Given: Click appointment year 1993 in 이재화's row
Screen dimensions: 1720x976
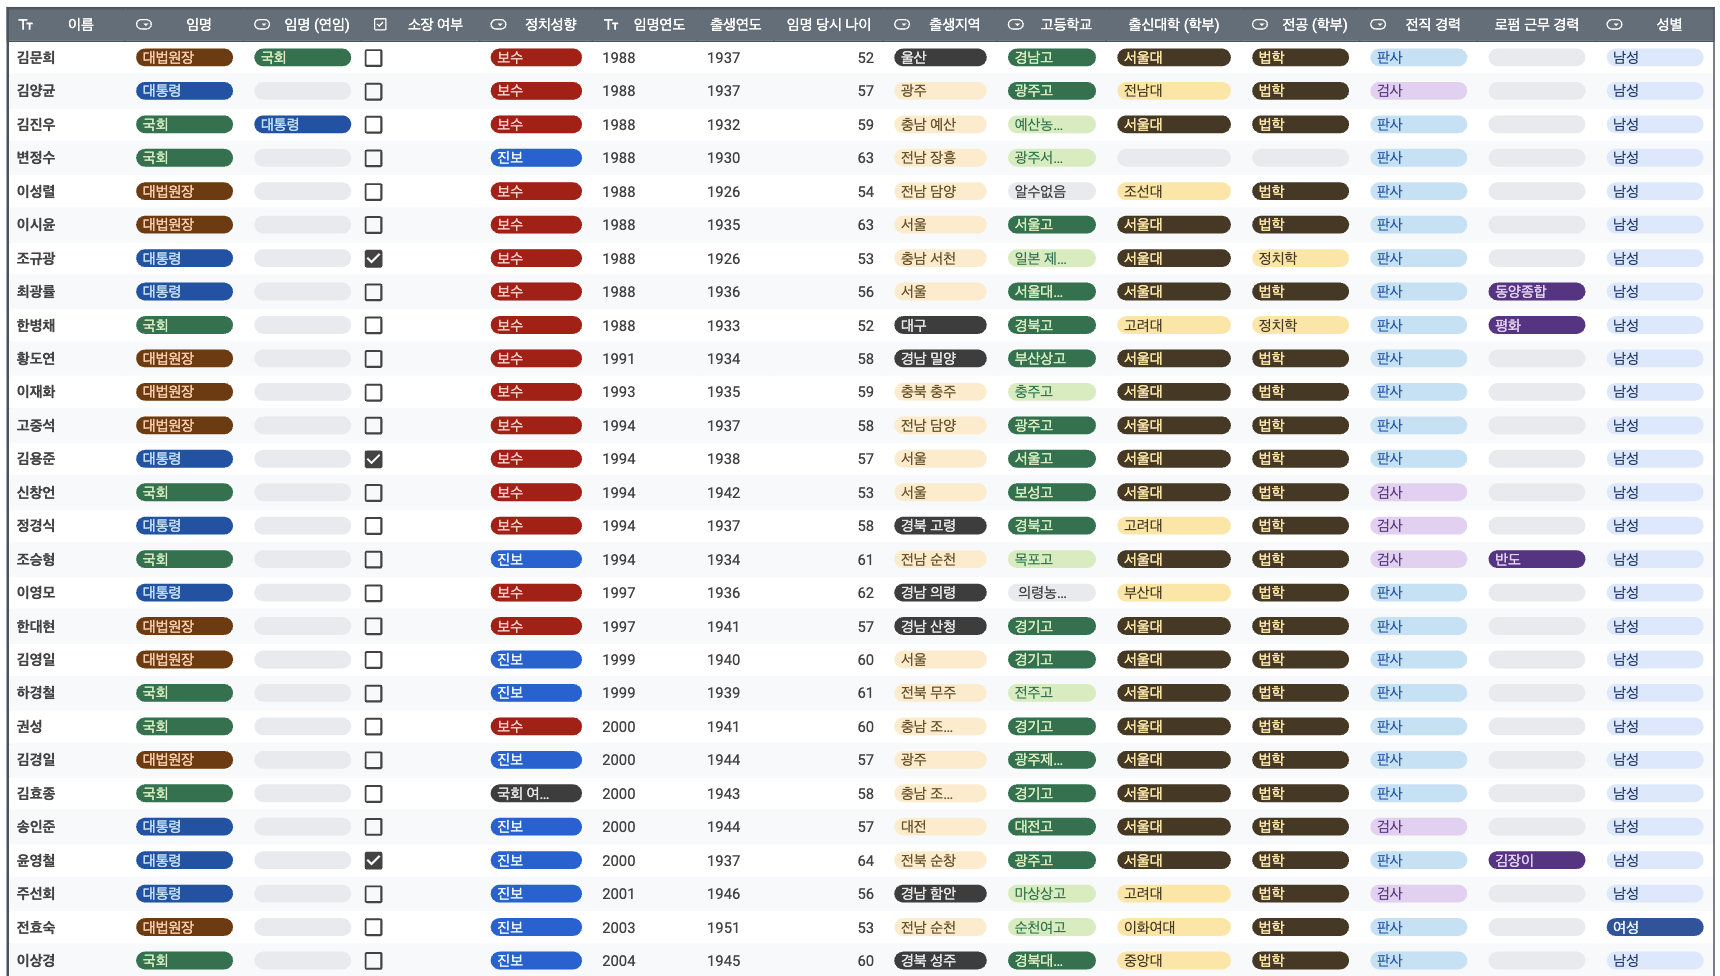Looking at the screenshot, I should (x=619, y=392).
